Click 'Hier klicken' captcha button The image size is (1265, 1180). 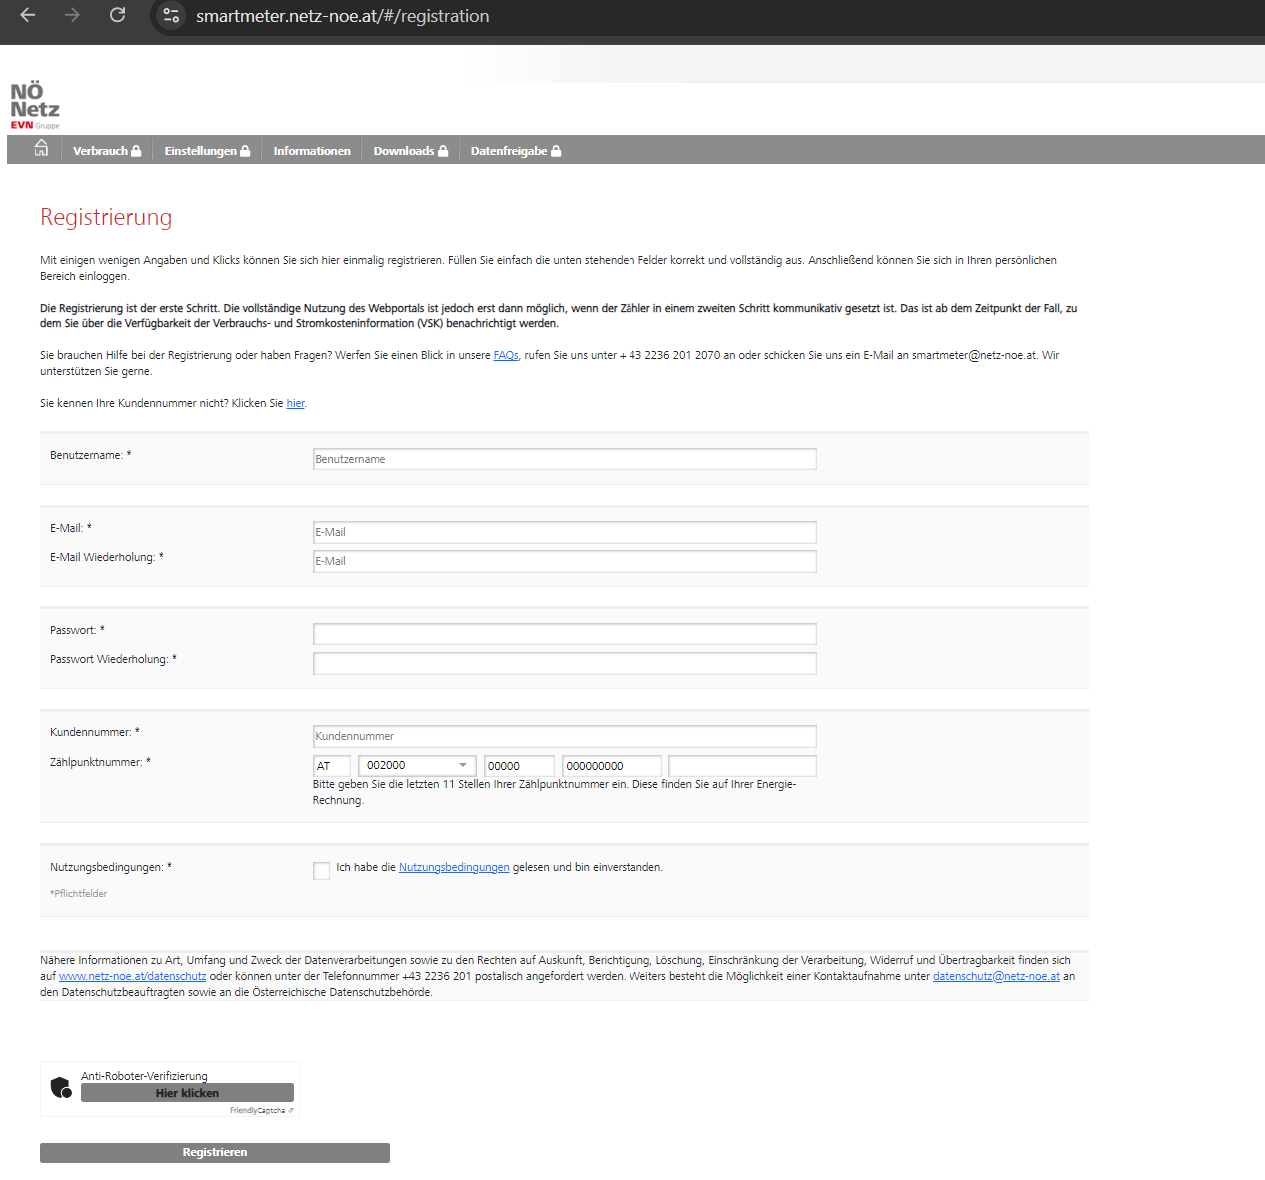[x=187, y=1093]
